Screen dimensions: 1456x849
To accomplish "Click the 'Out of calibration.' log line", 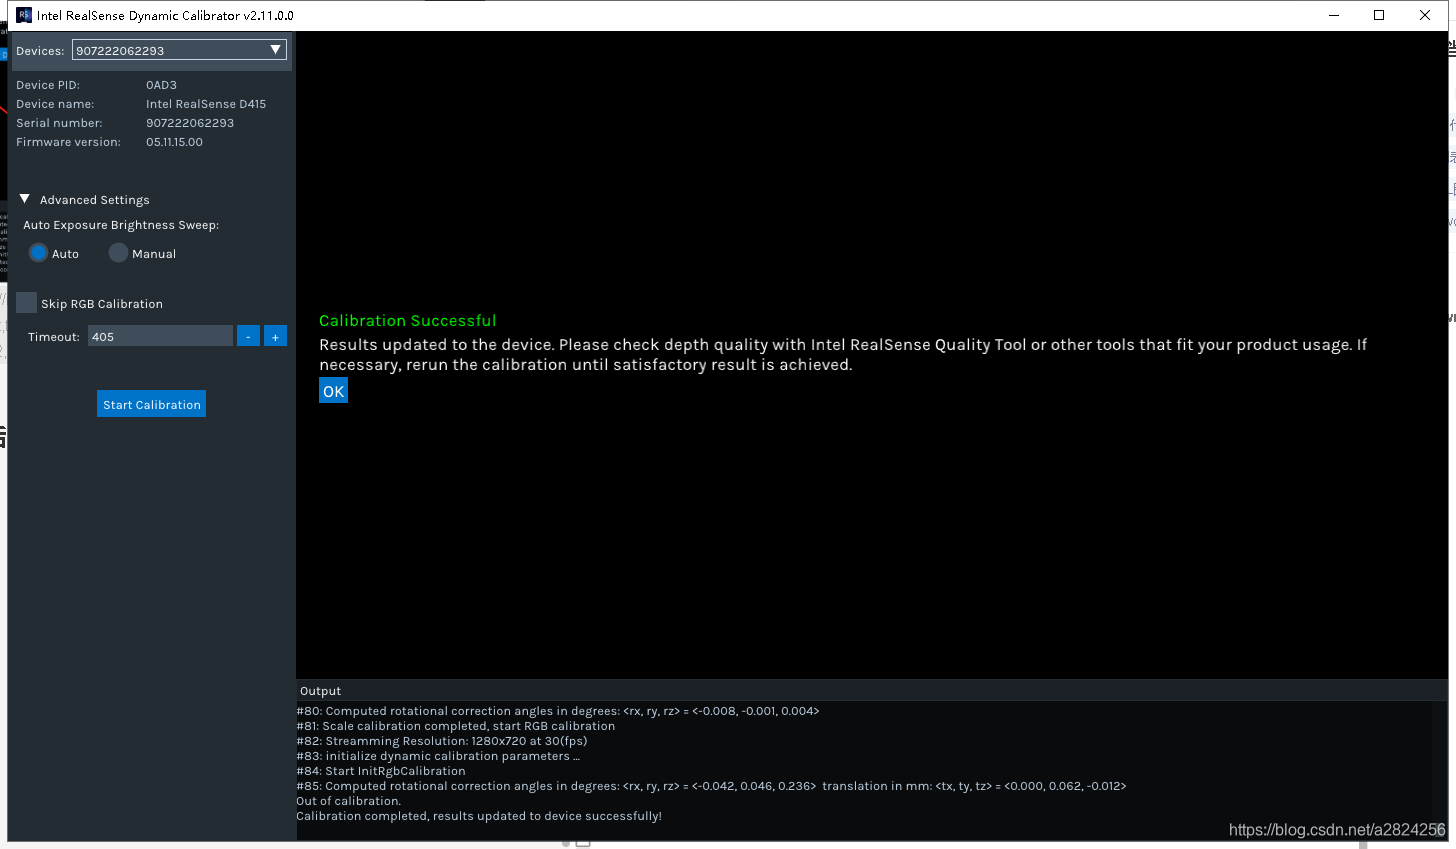I will point(348,801).
